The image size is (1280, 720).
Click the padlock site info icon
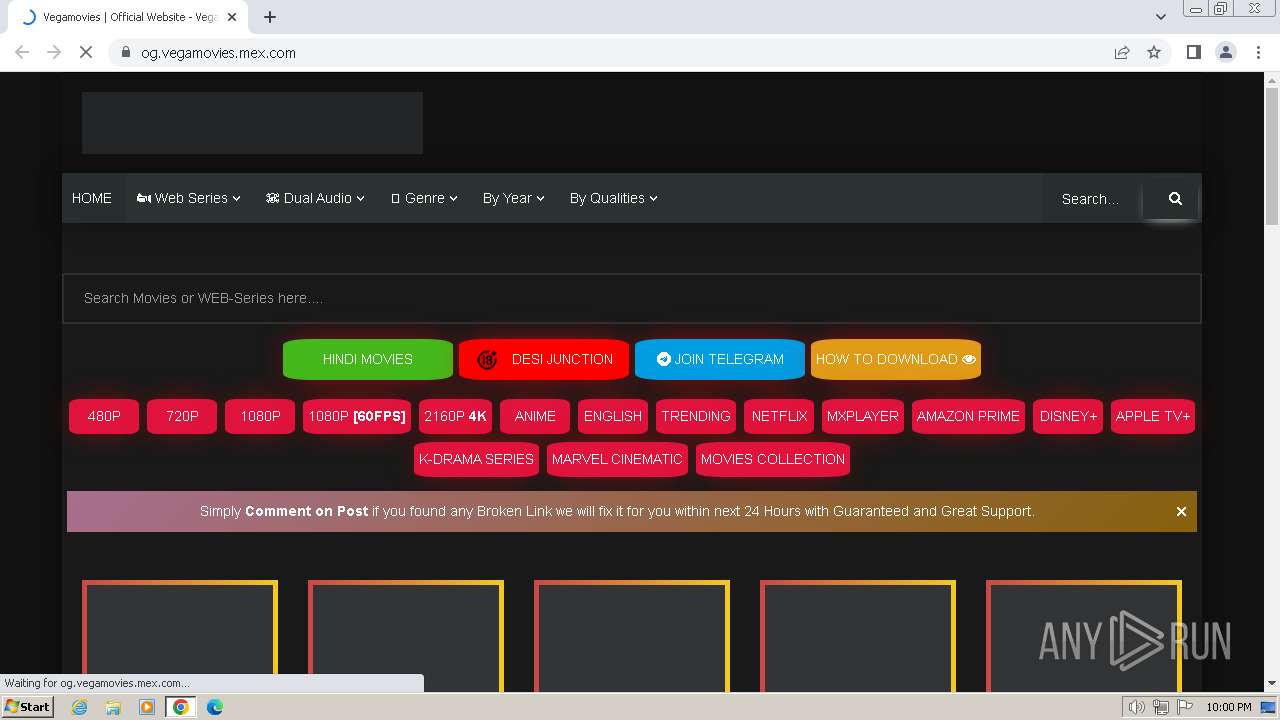(126, 53)
